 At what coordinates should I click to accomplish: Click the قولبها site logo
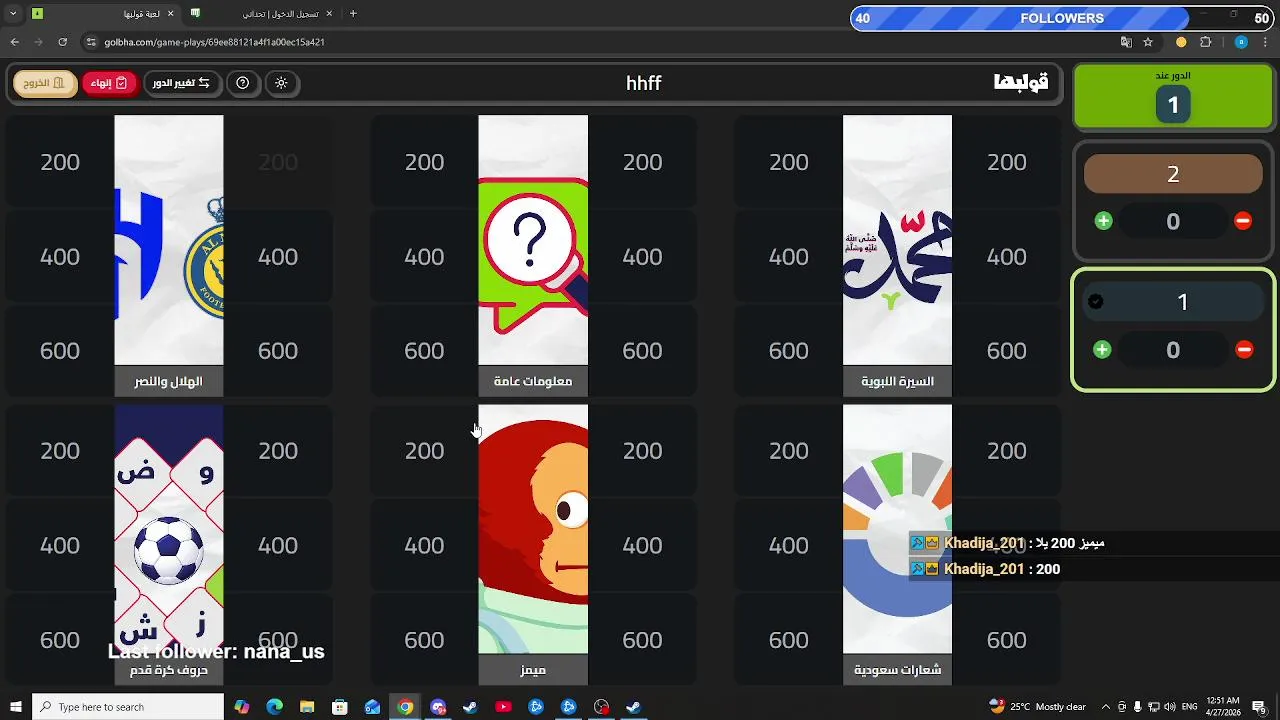[1021, 83]
